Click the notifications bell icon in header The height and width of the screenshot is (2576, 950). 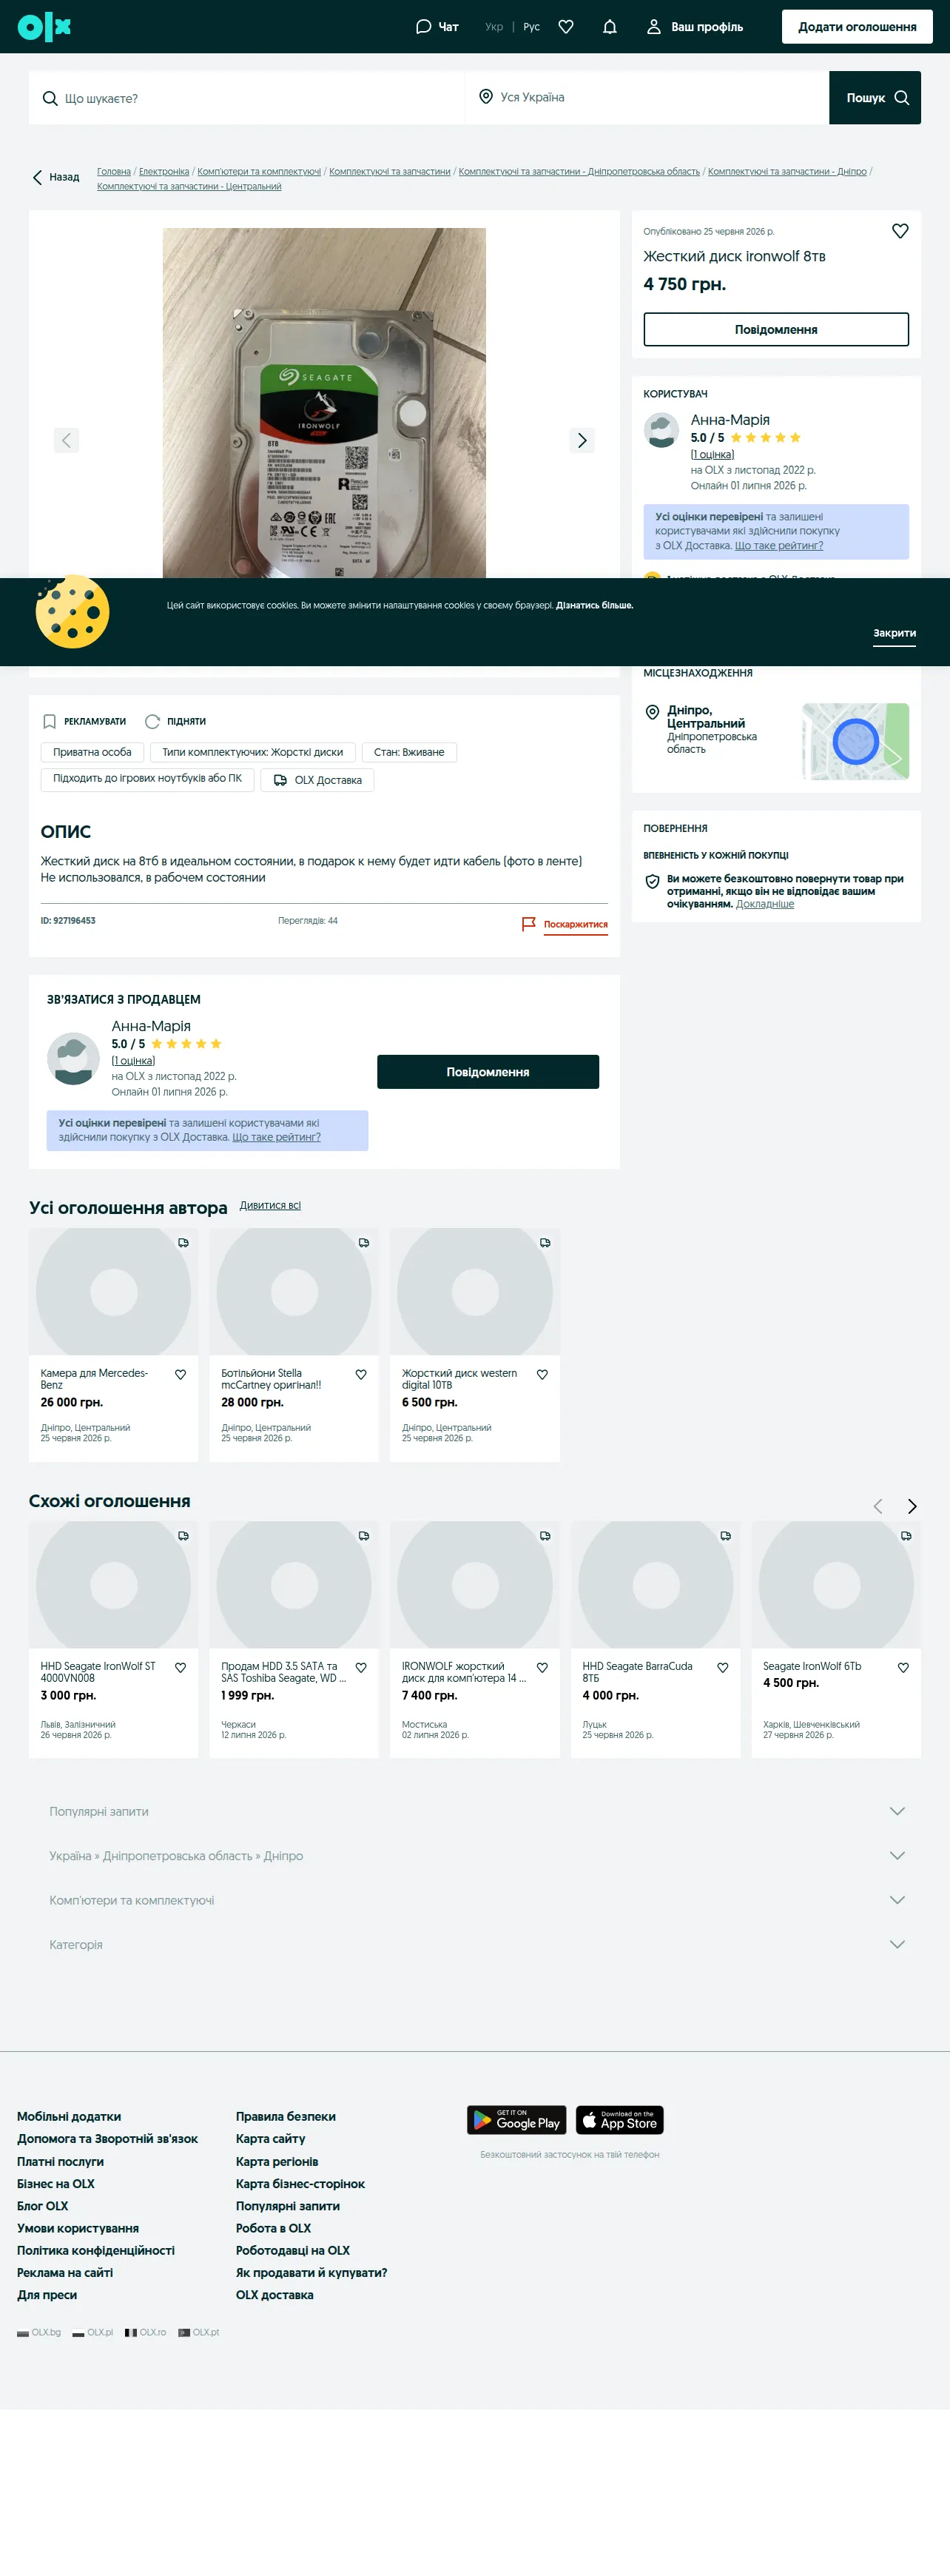point(610,27)
